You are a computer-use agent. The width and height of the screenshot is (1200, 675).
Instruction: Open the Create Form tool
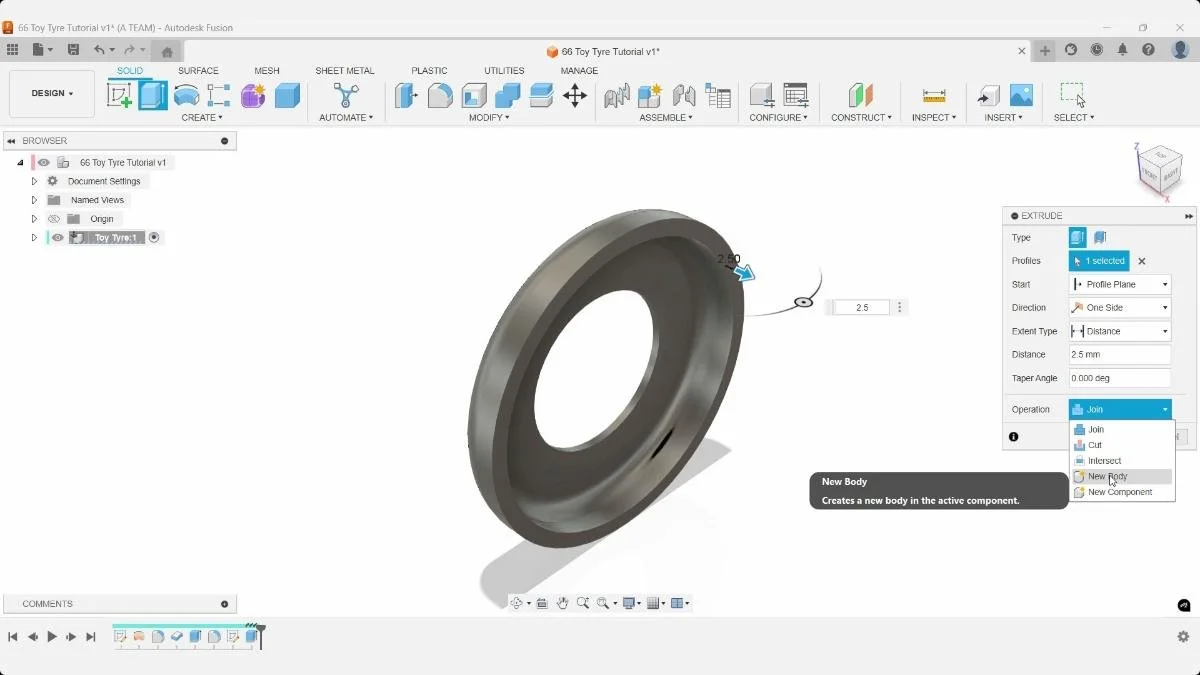(x=253, y=95)
